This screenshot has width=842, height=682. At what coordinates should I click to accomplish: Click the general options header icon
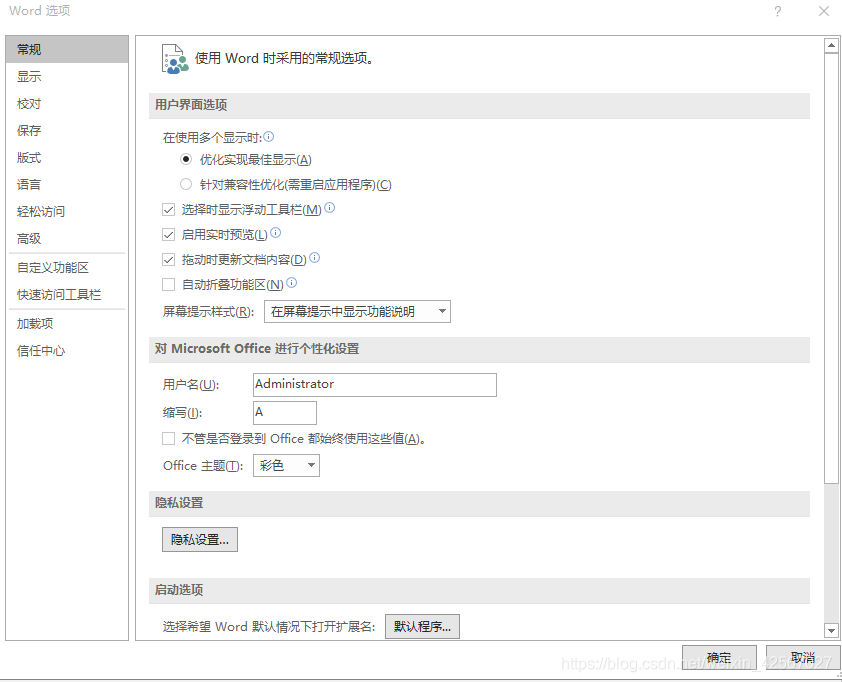pyautogui.click(x=175, y=59)
